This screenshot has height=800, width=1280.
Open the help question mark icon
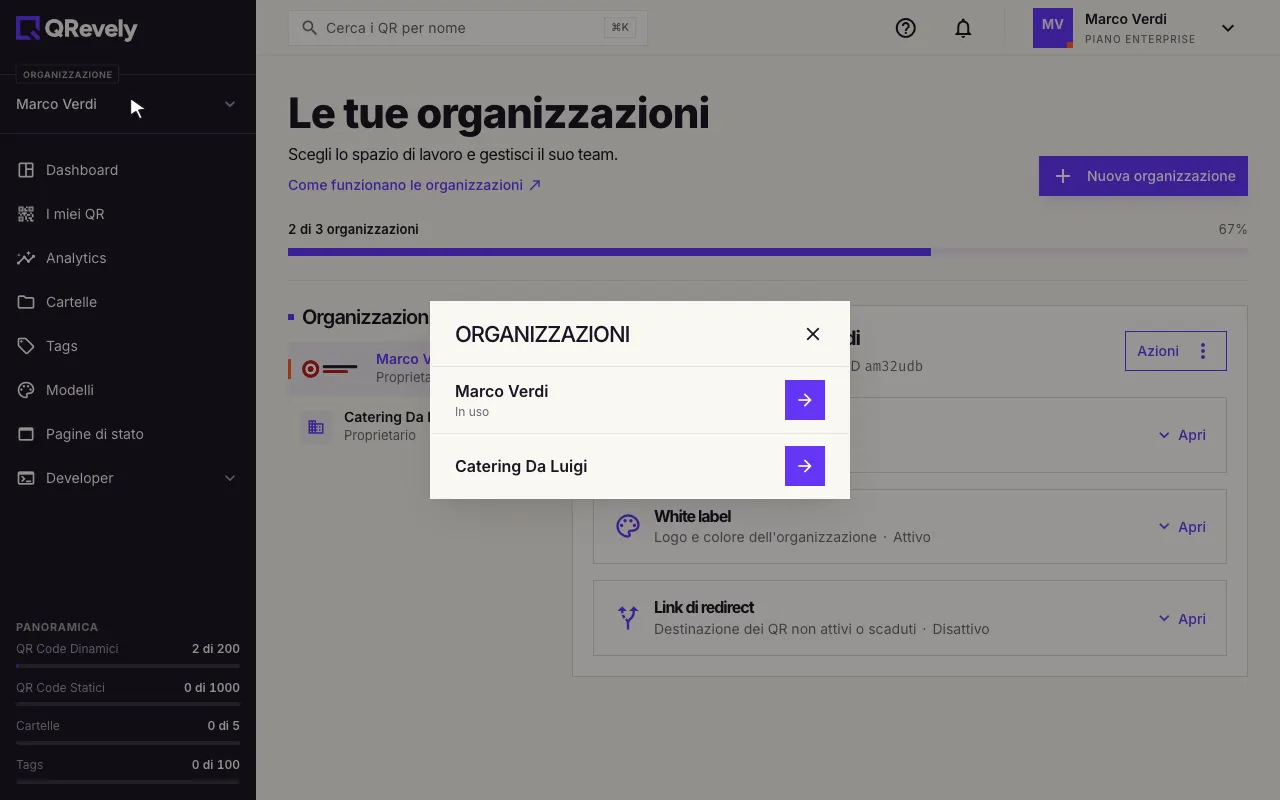[x=906, y=28]
